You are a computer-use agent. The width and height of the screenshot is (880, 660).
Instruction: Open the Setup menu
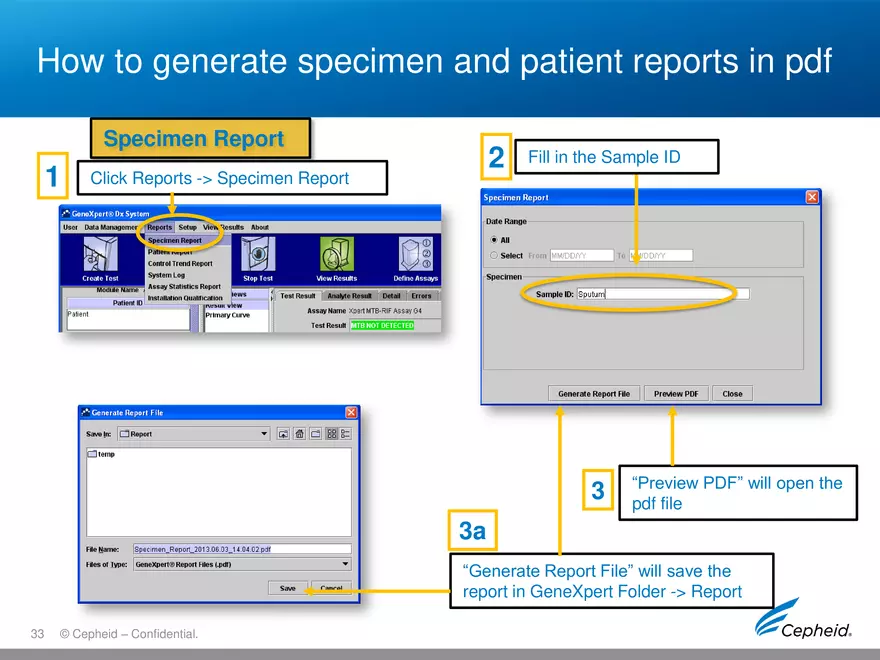[187, 227]
